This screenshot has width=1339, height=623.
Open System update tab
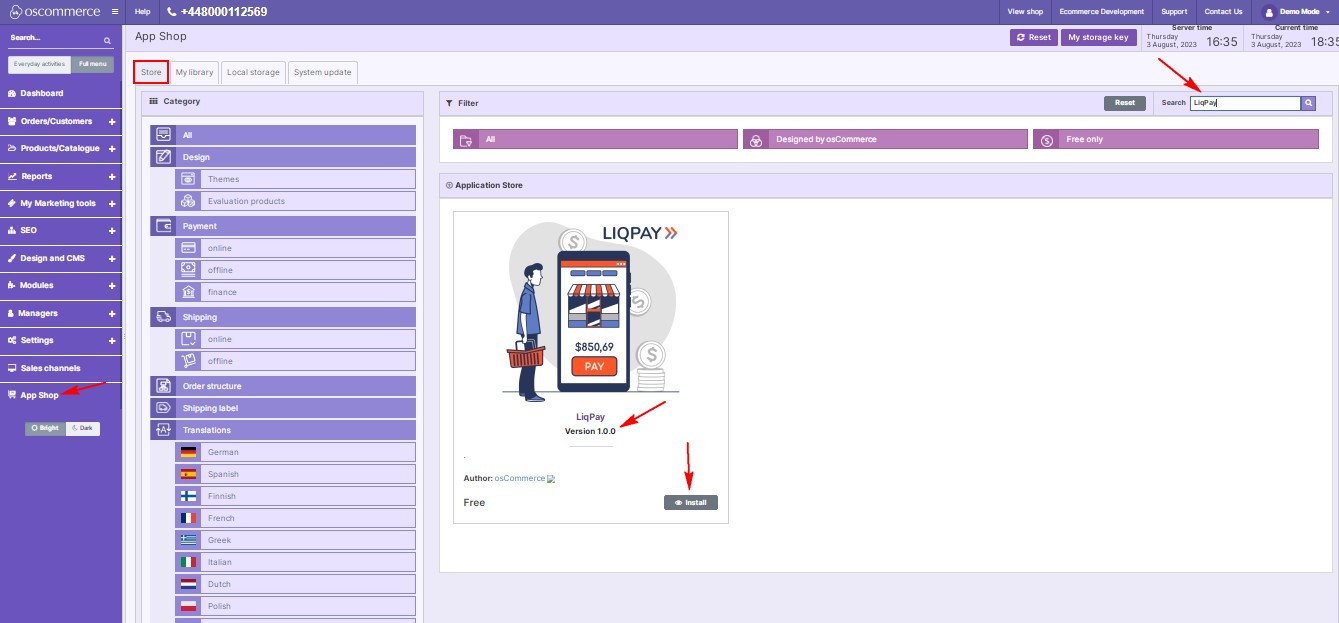[322, 73]
